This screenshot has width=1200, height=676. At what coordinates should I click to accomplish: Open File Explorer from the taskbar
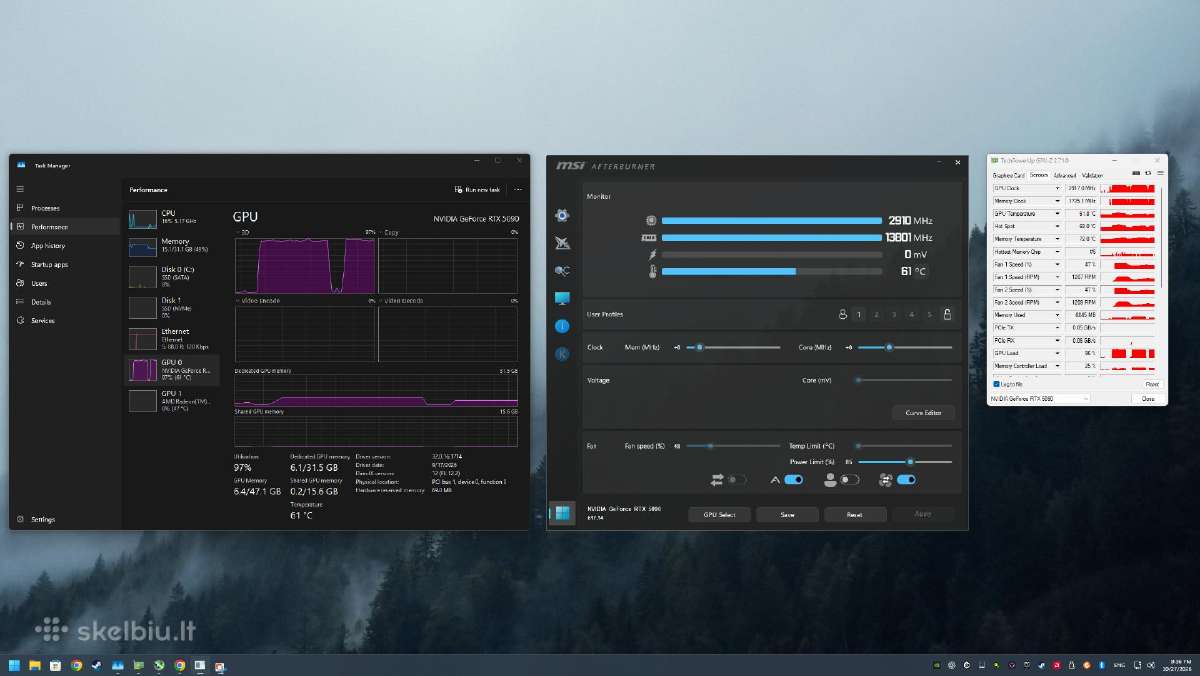coord(35,665)
